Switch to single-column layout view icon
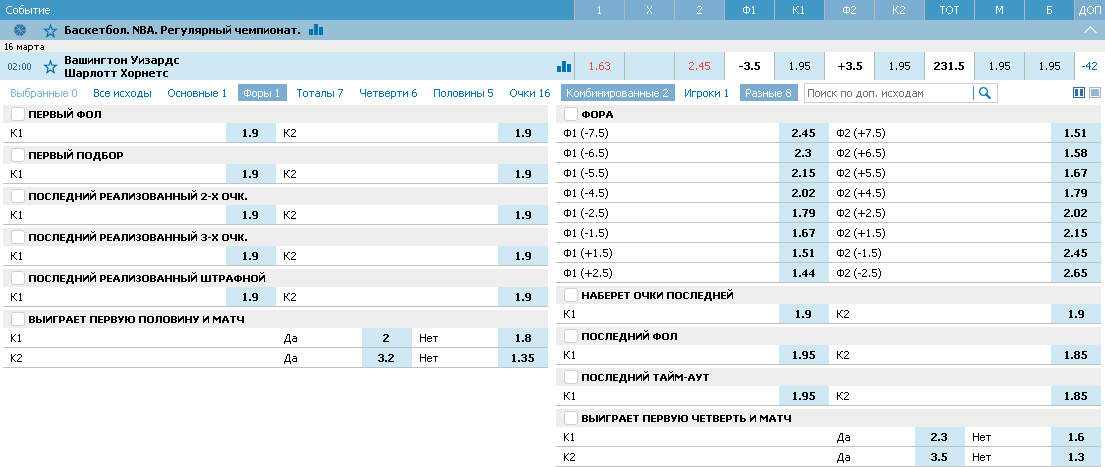Viewport: 1105px width, 467px height. tap(1094, 92)
